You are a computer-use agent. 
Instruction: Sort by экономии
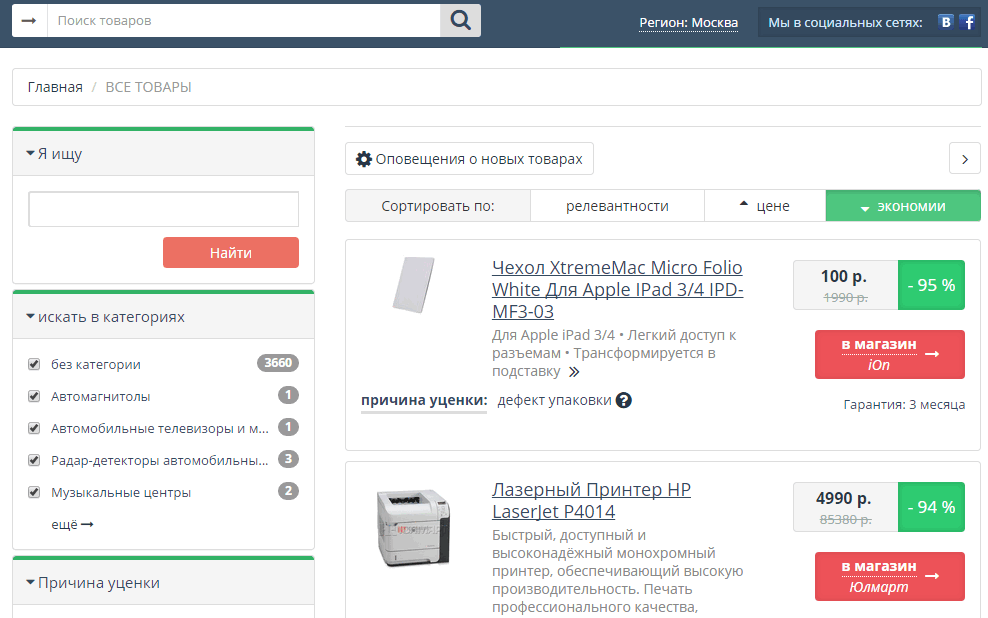point(903,206)
